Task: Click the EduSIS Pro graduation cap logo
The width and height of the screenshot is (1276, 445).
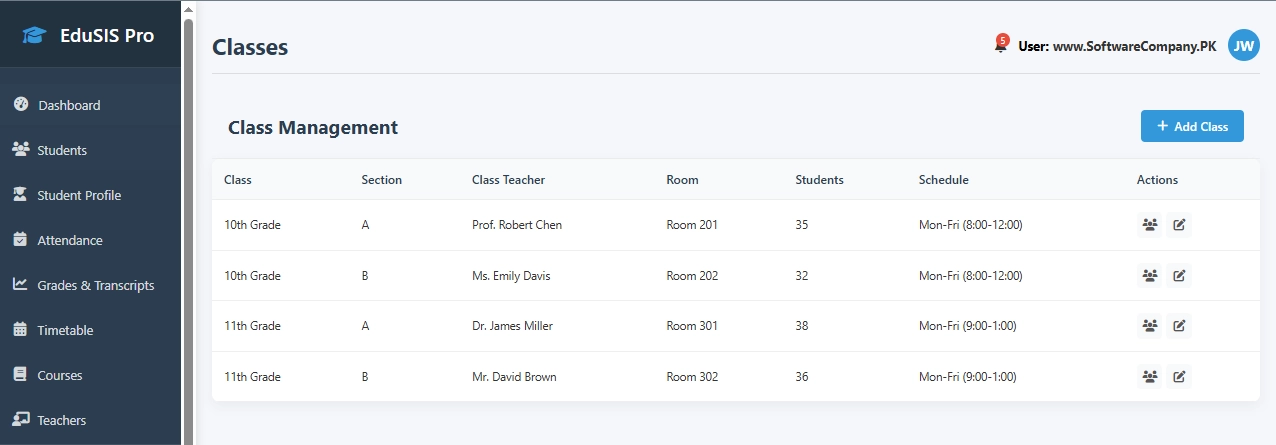Action: pyautogui.click(x=35, y=35)
